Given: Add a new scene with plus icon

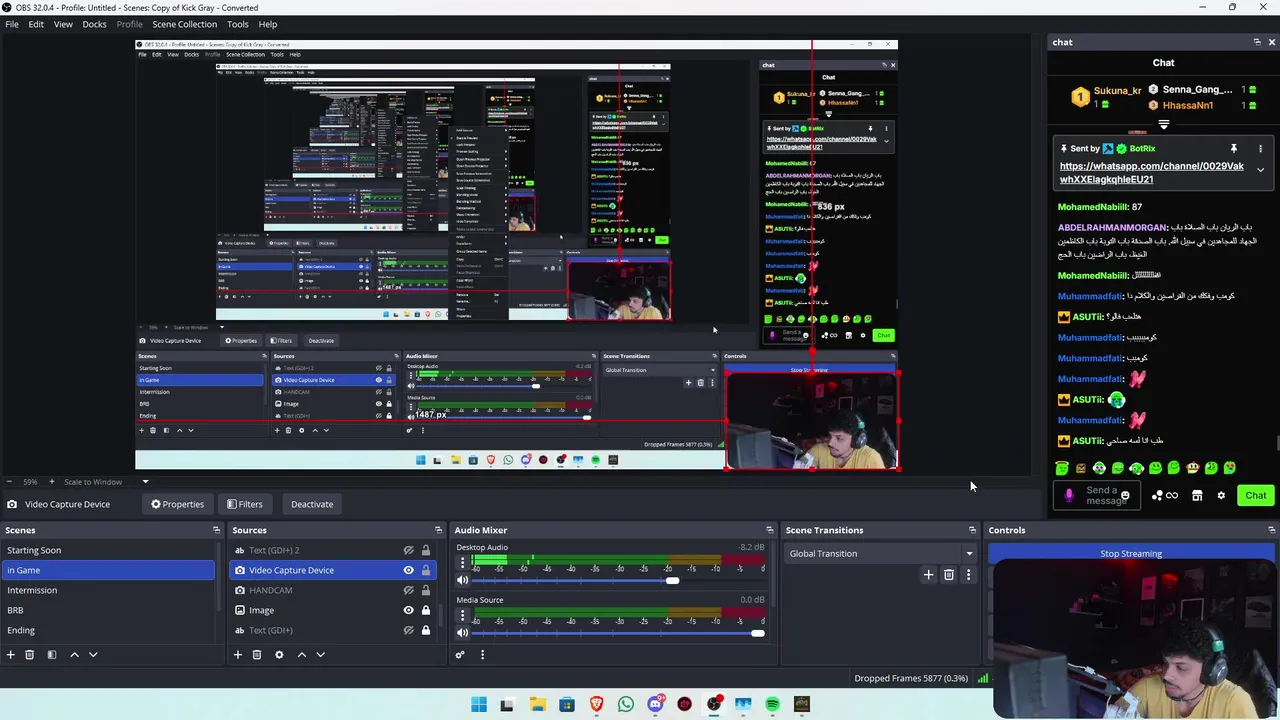Looking at the screenshot, I should 10,654.
